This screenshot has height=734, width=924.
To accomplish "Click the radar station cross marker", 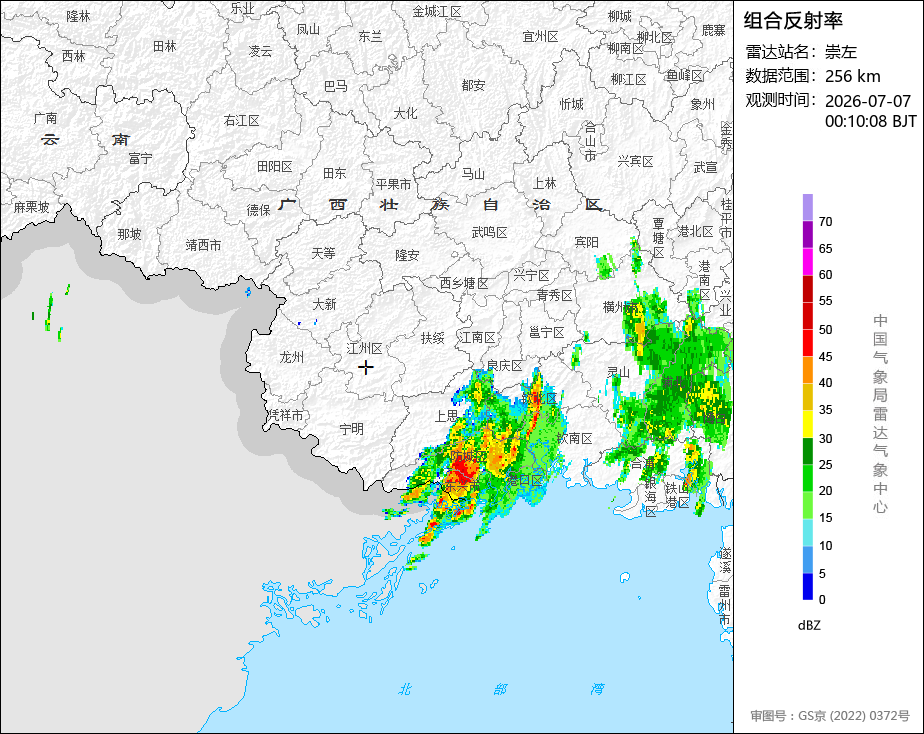I will point(366,368).
